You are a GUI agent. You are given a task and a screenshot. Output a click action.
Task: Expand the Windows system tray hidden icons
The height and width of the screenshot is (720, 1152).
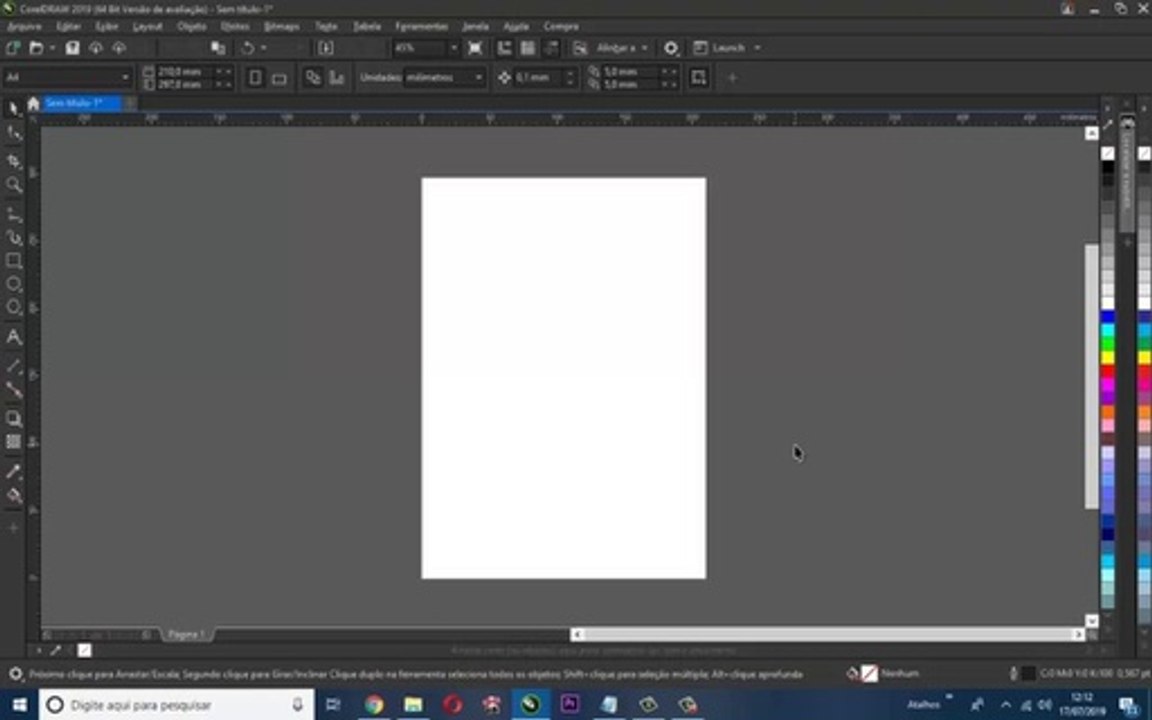pos(1005,705)
